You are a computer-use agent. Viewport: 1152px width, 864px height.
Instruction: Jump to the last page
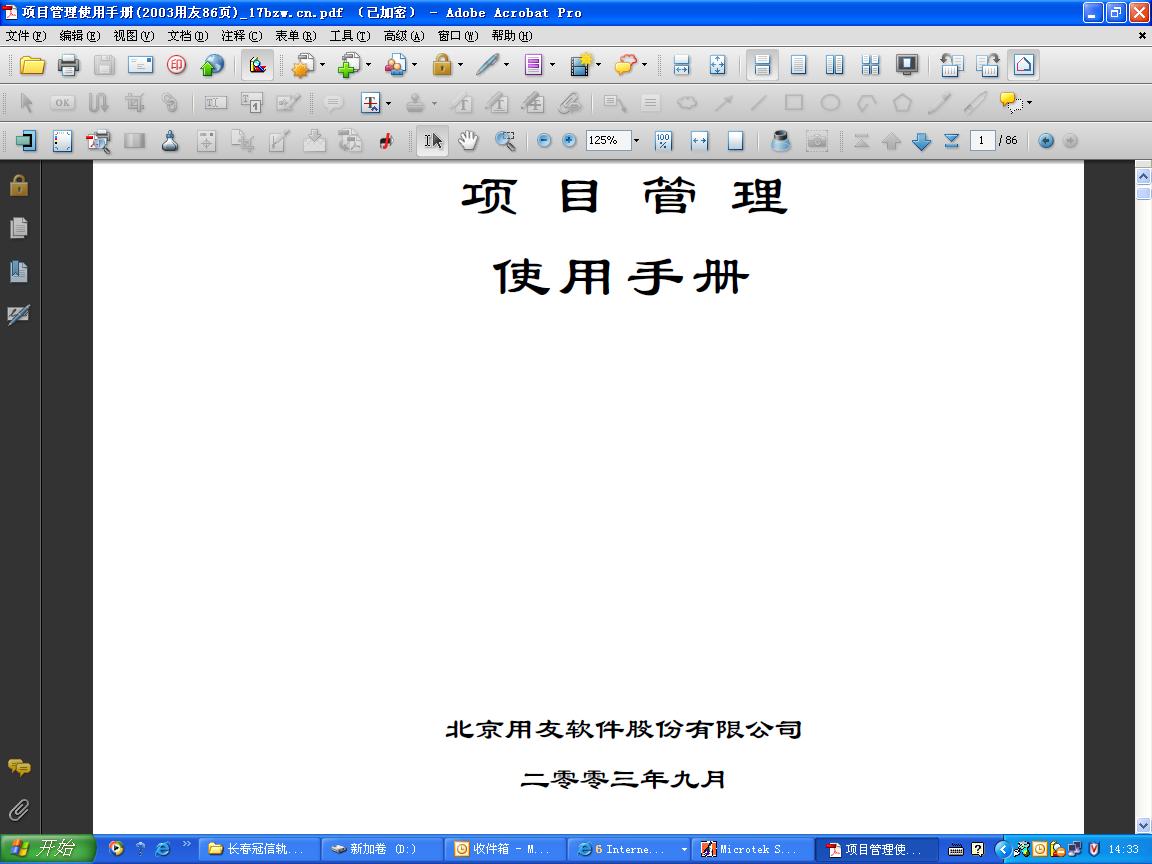click(951, 140)
